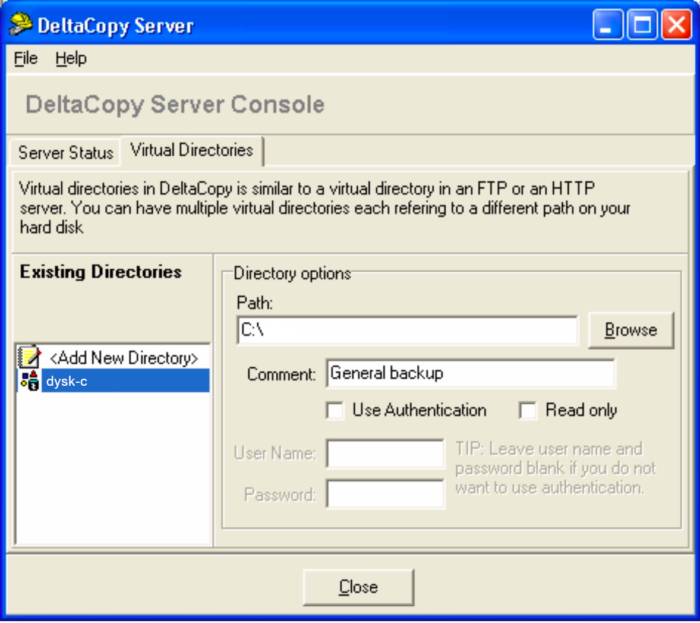This screenshot has height=623, width=700.
Task: Select the Virtual Directories tab
Action: pyautogui.click(x=192, y=150)
